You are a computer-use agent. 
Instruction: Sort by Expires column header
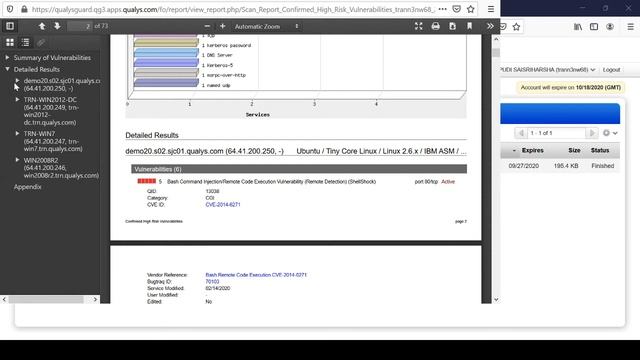[532, 150]
